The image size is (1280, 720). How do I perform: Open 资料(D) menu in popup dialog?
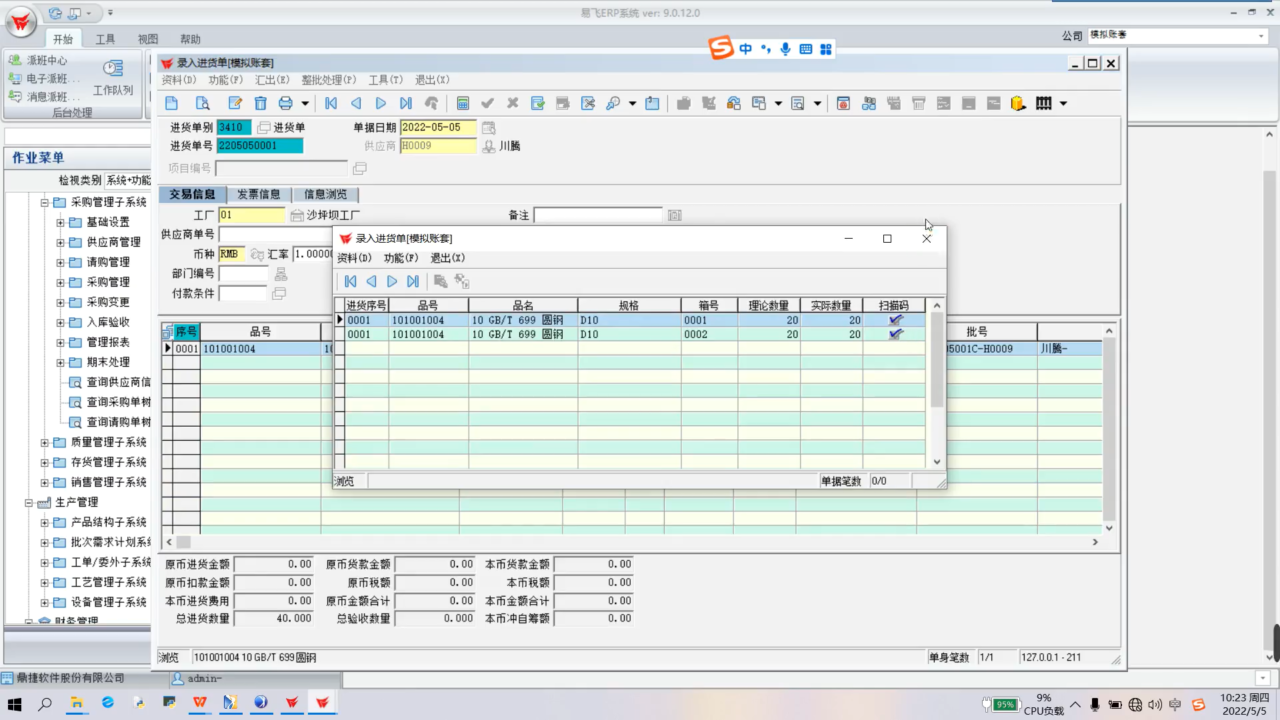[x=355, y=258]
